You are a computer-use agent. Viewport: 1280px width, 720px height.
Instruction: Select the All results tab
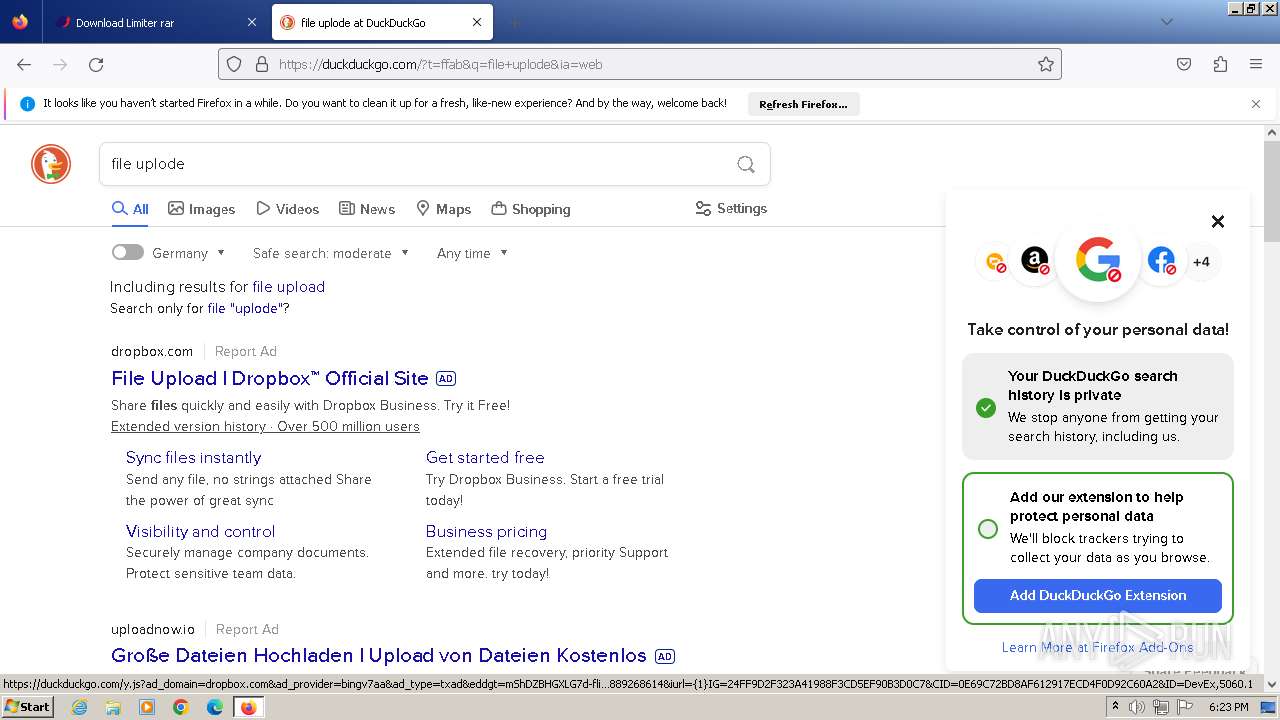tap(130, 209)
